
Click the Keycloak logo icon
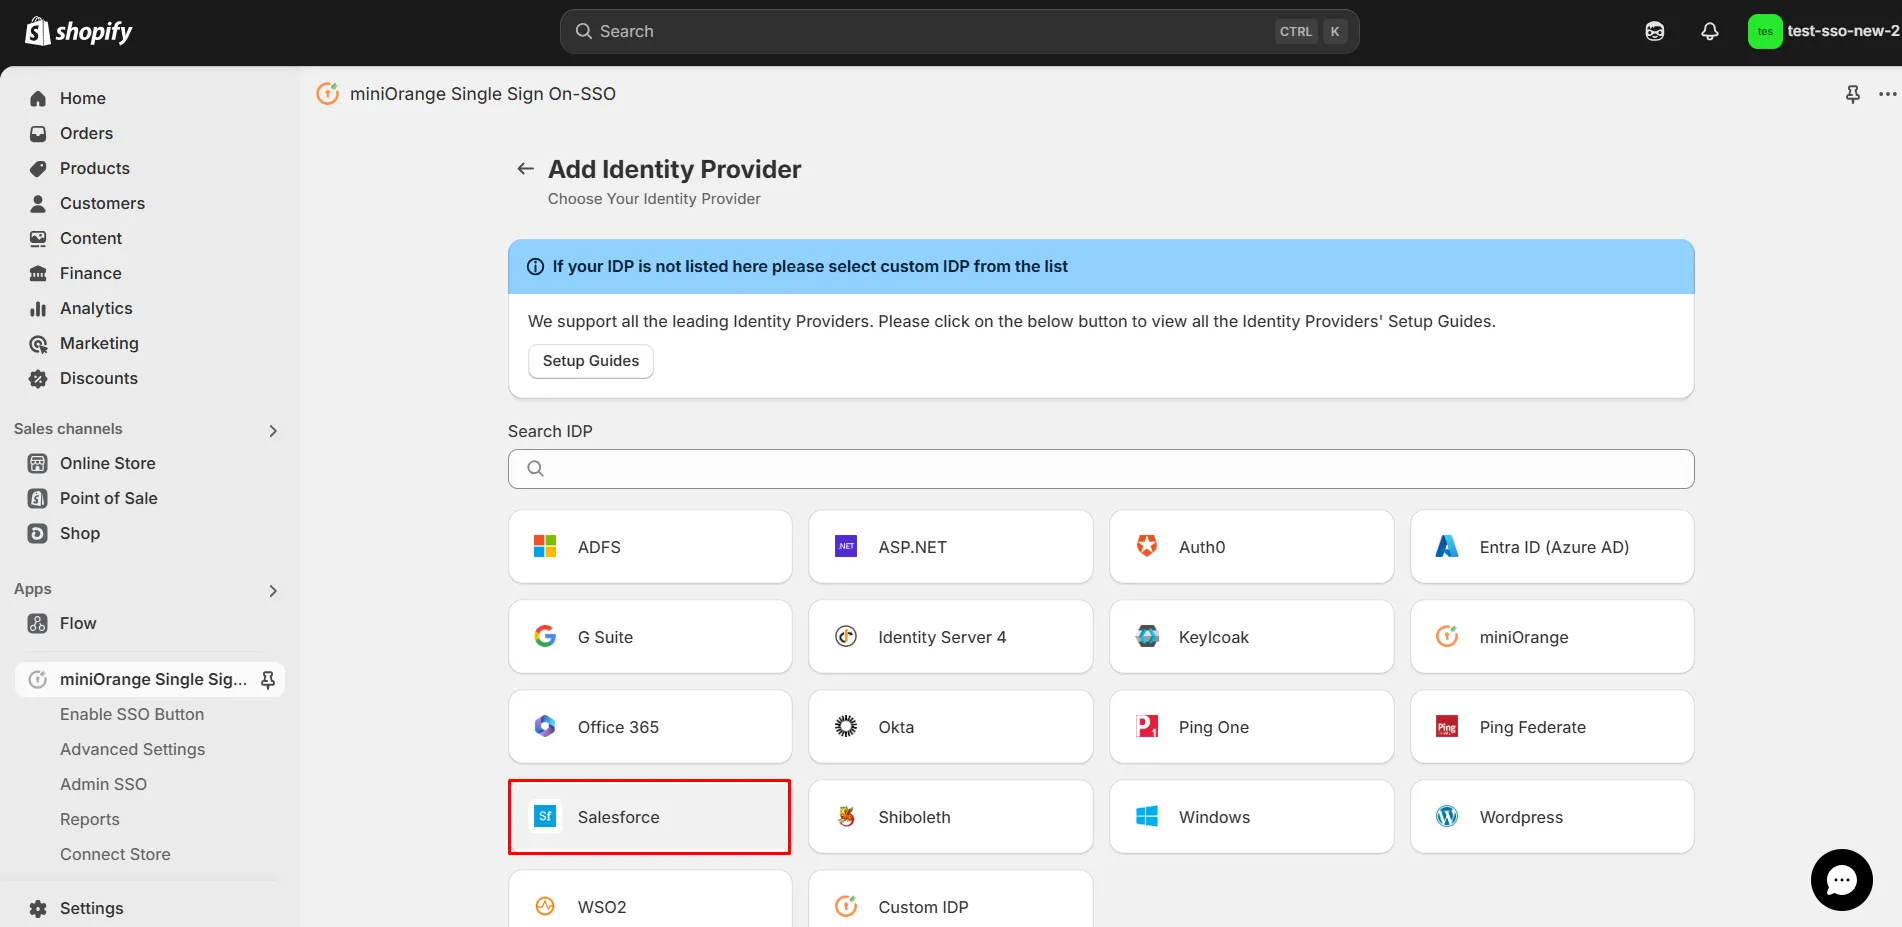(x=1147, y=636)
